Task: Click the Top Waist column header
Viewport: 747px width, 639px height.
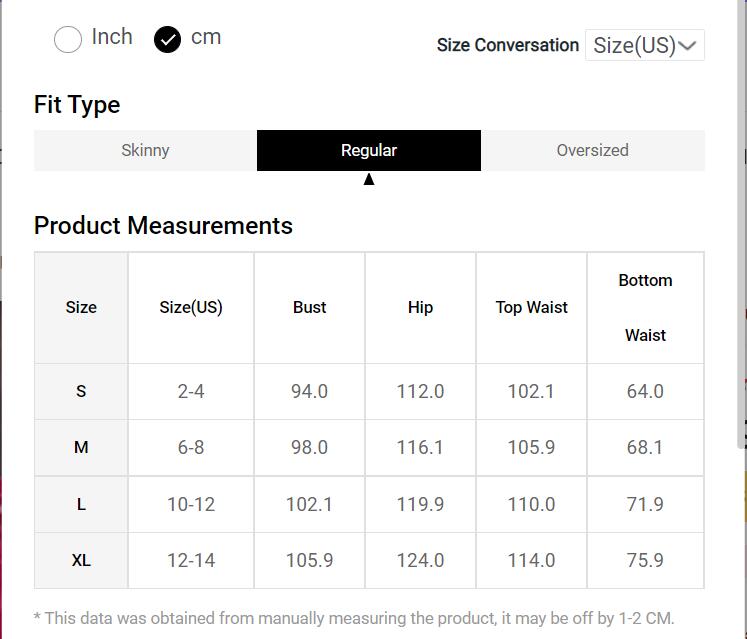Action: tap(531, 307)
